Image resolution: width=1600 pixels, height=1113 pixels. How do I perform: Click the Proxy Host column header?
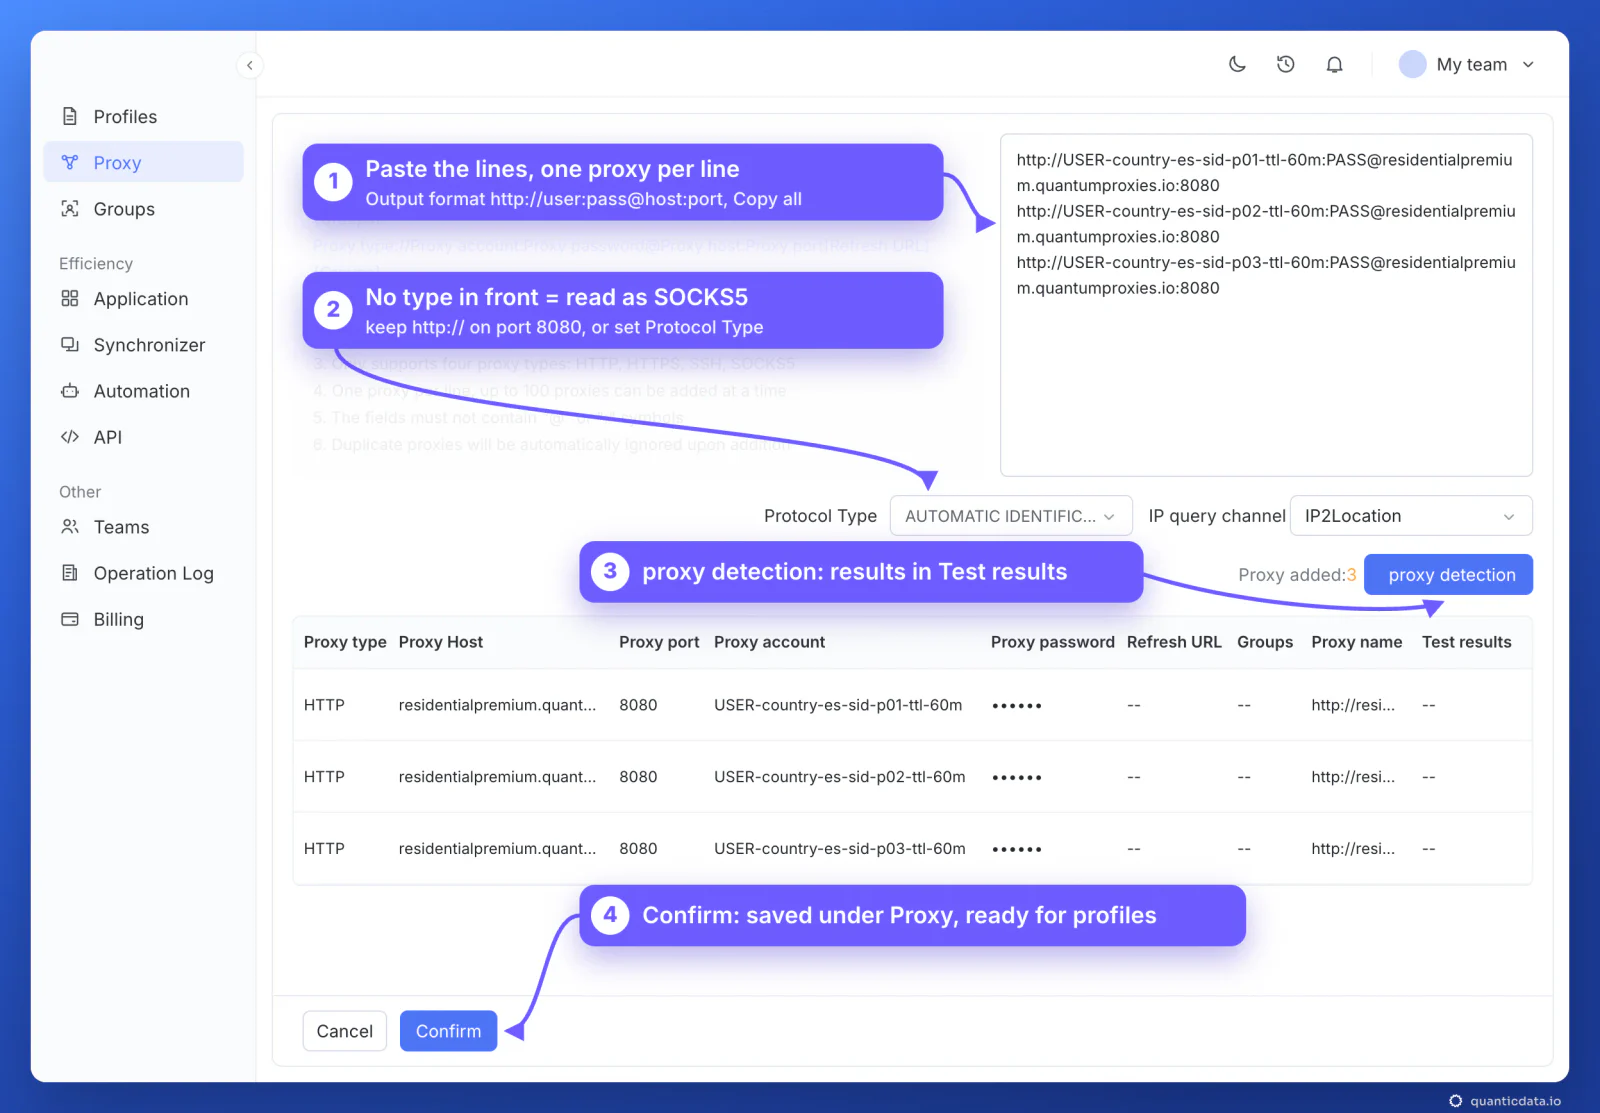click(x=440, y=642)
